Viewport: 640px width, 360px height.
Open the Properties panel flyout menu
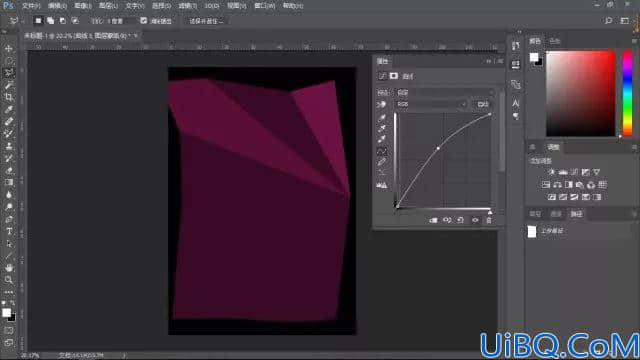click(x=500, y=61)
